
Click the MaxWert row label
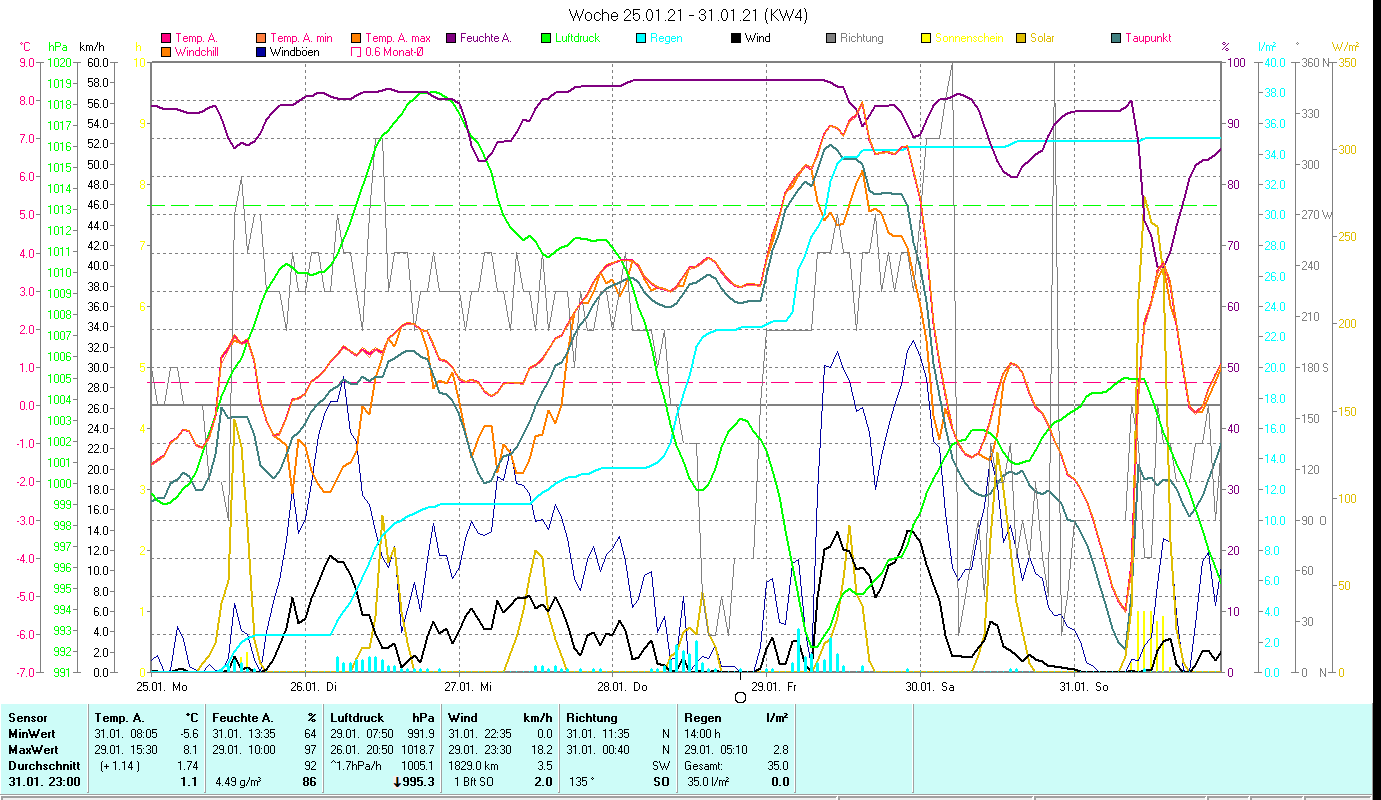34,750
